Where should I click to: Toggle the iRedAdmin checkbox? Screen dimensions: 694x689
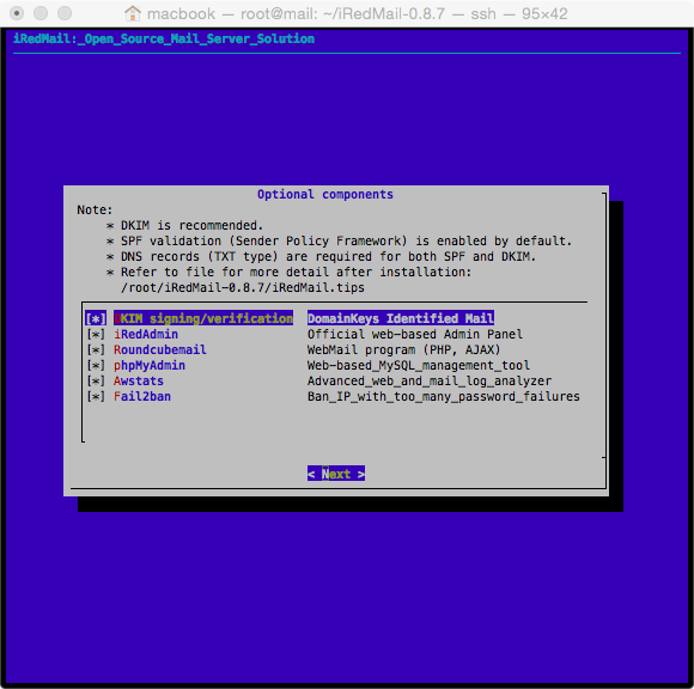pos(96,335)
